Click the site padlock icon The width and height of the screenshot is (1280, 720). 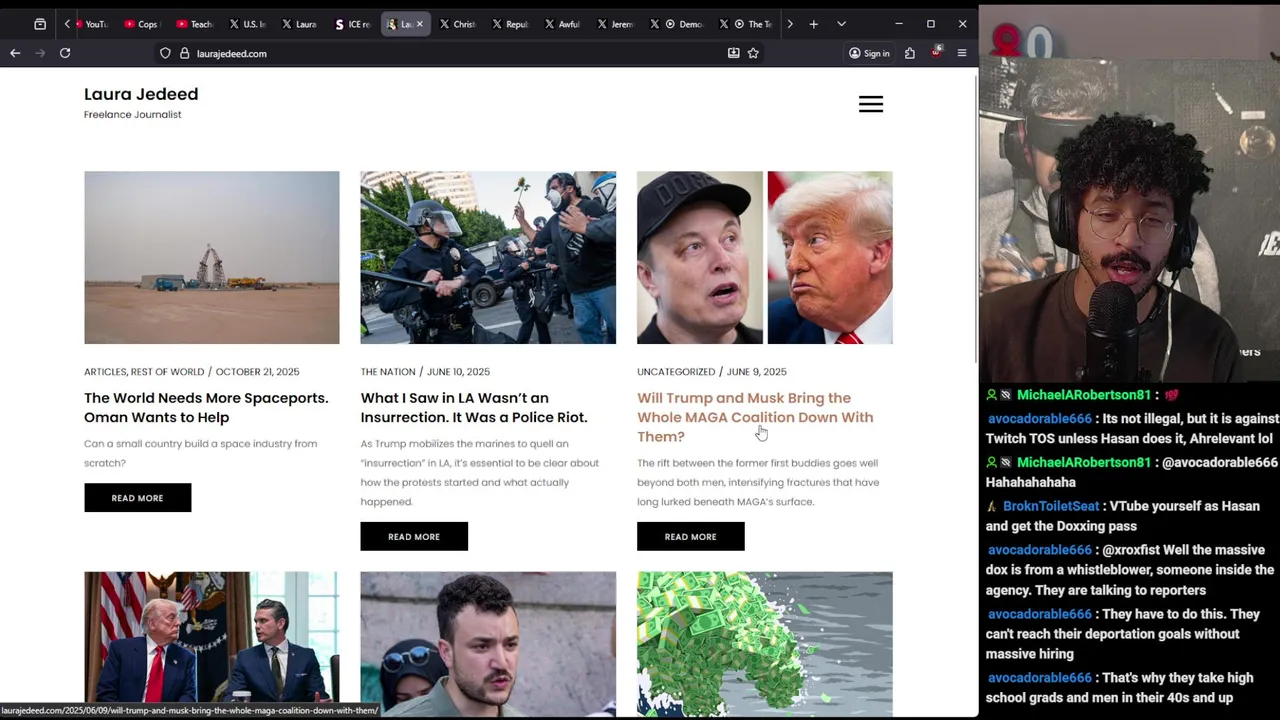coord(184,53)
